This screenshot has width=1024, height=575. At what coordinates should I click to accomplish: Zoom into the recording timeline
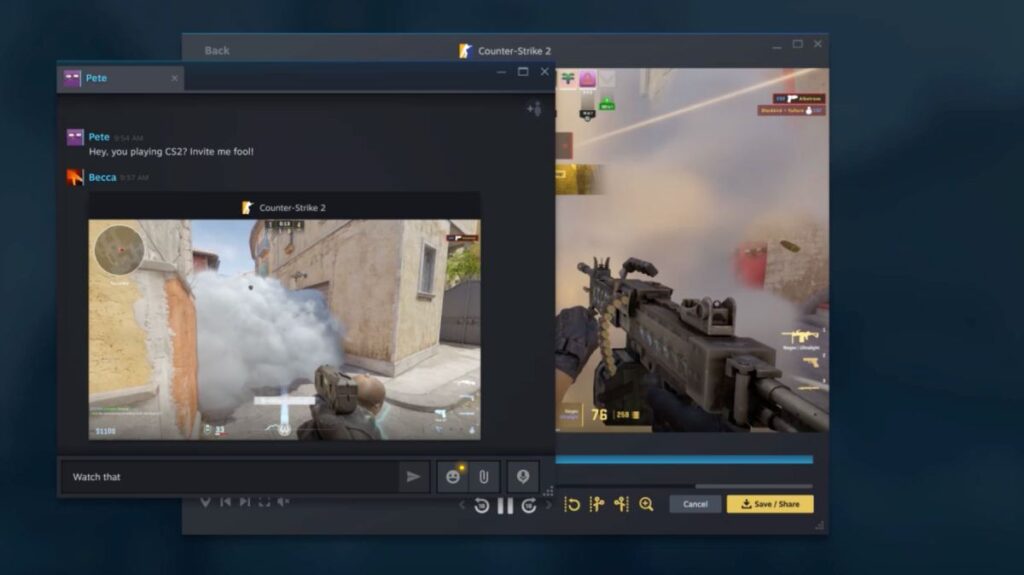click(x=647, y=504)
